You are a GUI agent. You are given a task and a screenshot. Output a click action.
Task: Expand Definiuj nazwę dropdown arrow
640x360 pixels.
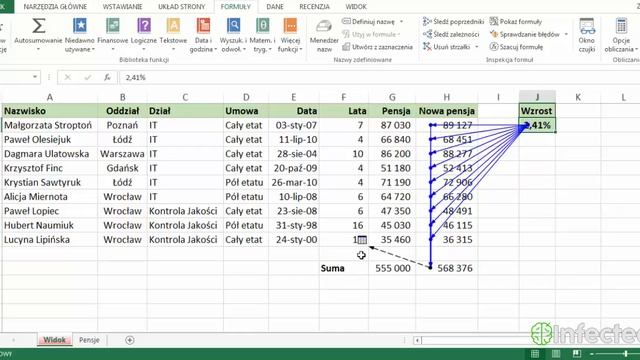[401, 22]
